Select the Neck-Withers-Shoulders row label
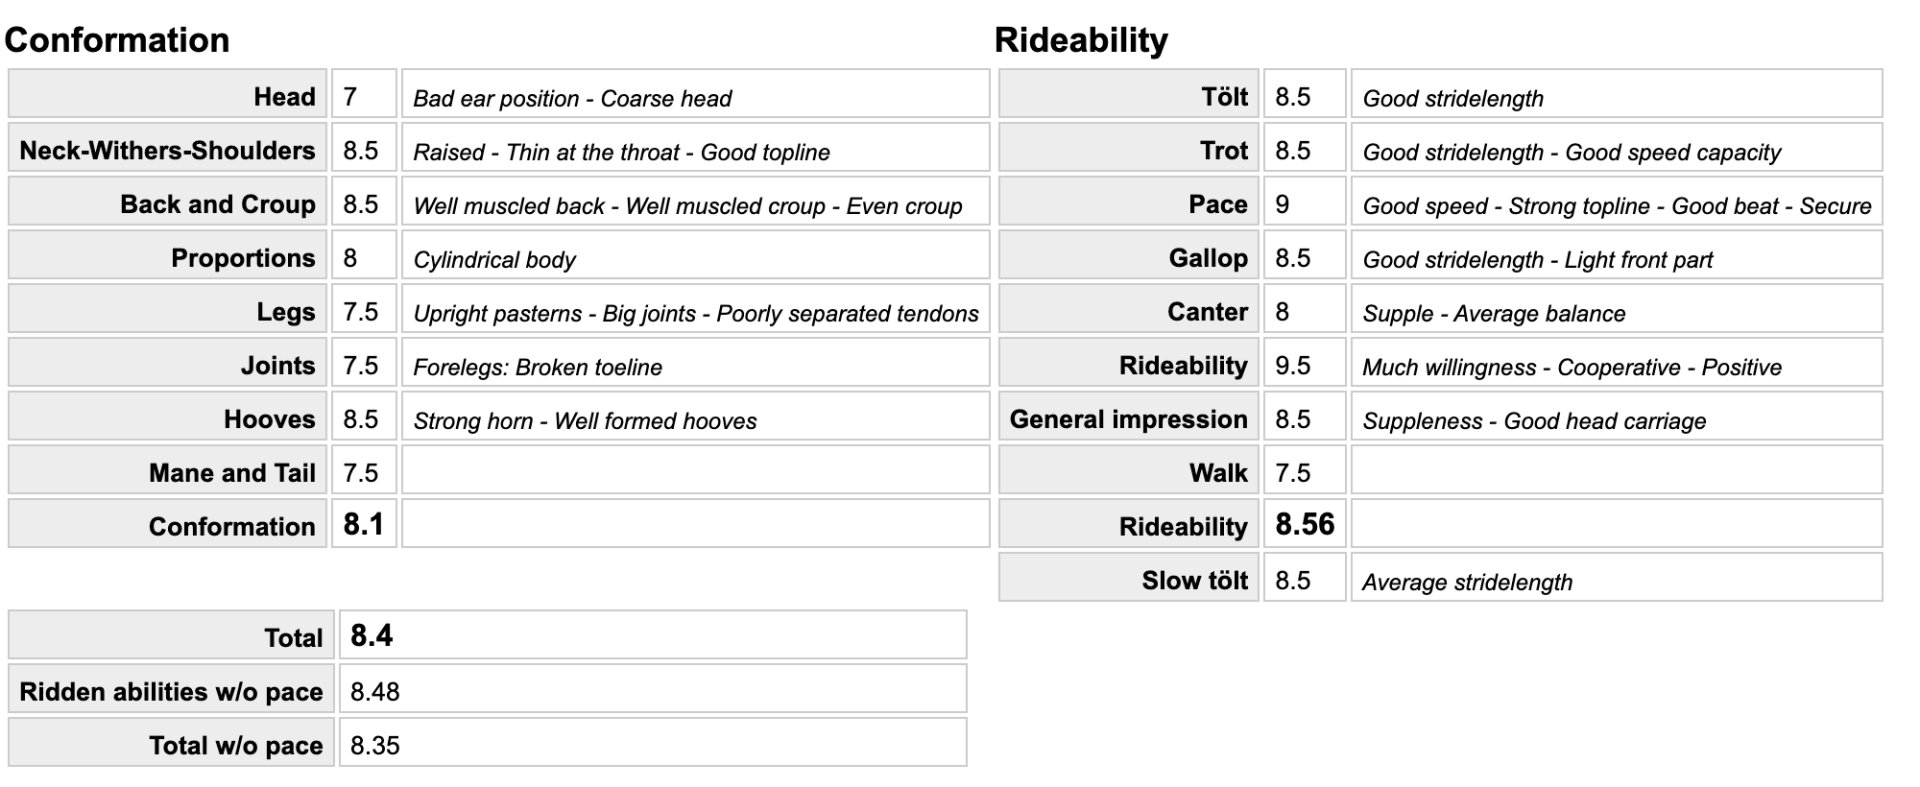The image size is (1920, 787). pyautogui.click(x=167, y=150)
